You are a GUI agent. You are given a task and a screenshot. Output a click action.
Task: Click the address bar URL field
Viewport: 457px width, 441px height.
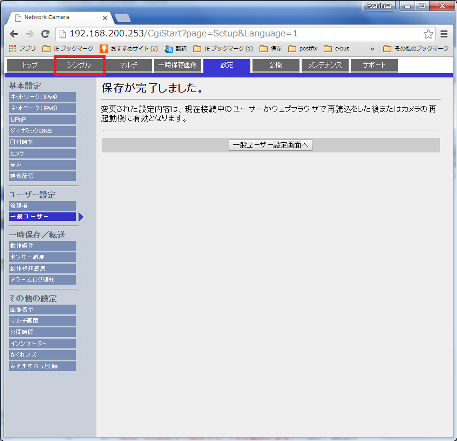[241, 34]
